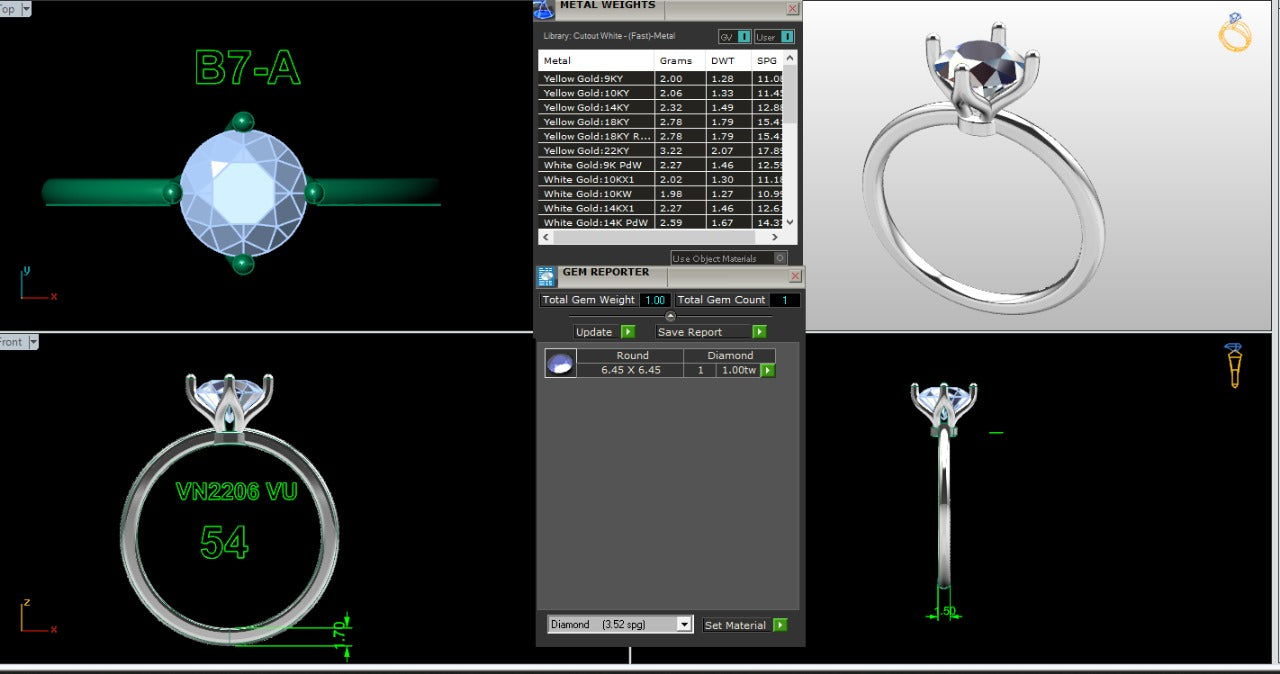Click the metal list scroll-right arrow
Viewport: 1280px width, 674px height.
[775, 237]
